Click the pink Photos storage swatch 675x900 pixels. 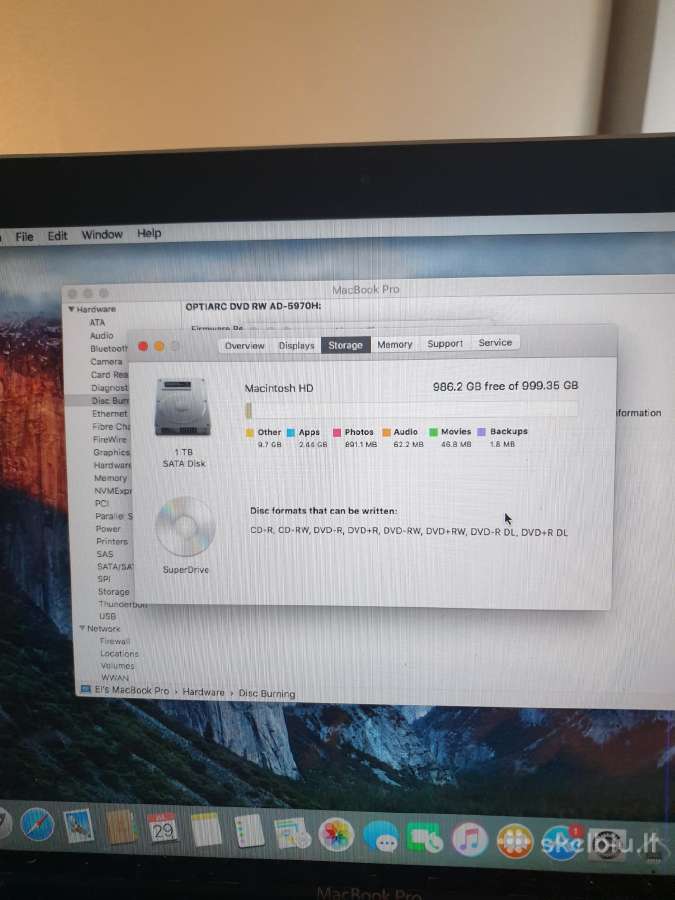click(x=337, y=432)
